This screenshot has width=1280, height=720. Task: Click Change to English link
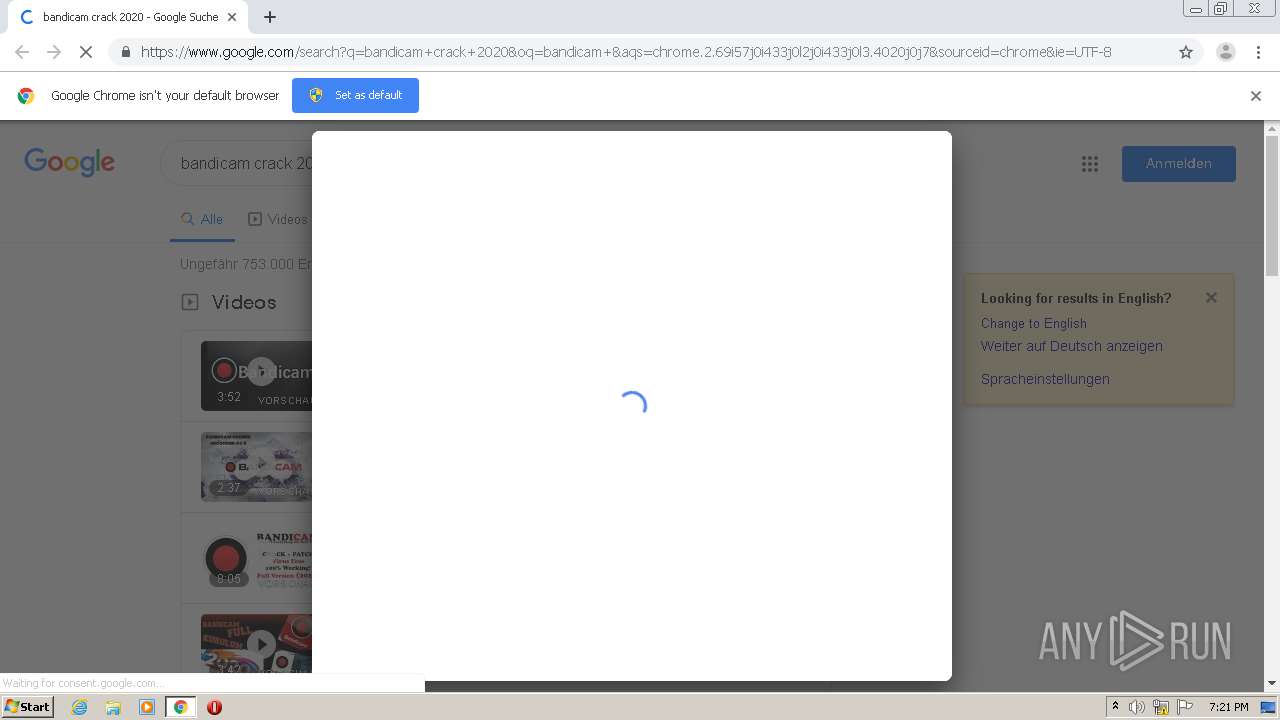tap(1034, 323)
